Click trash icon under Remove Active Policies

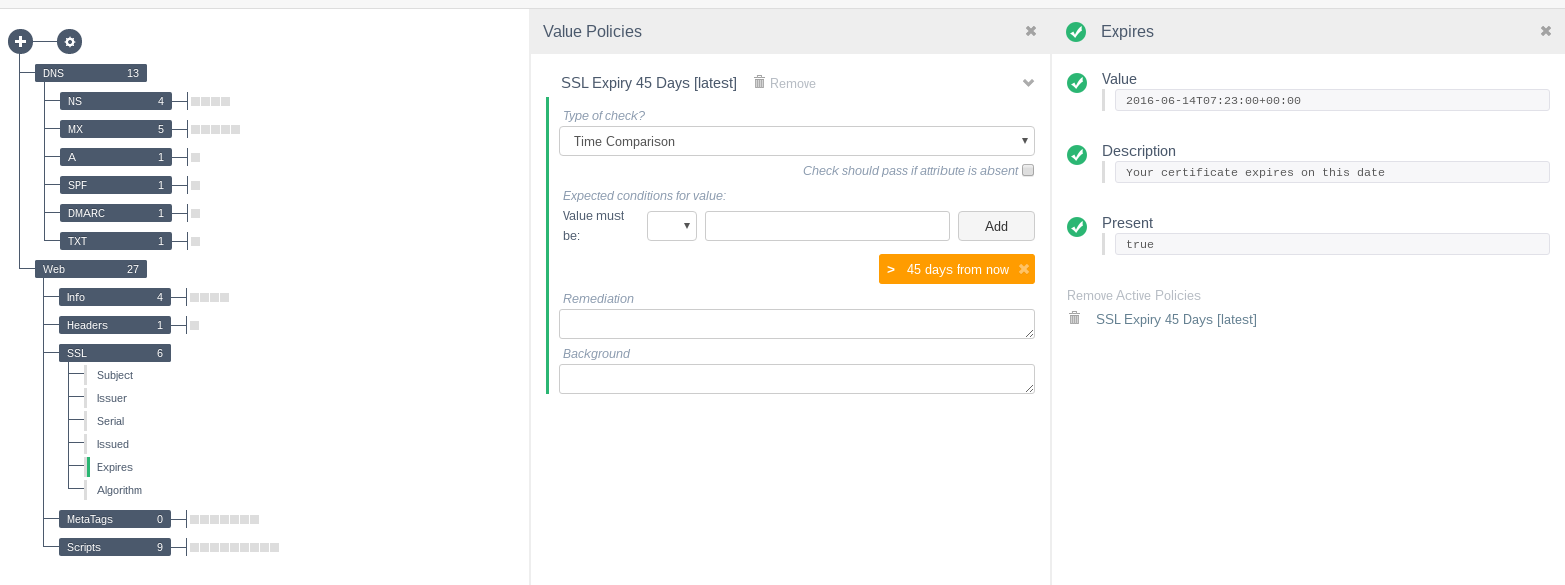pyautogui.click(x=1075, y=318)
